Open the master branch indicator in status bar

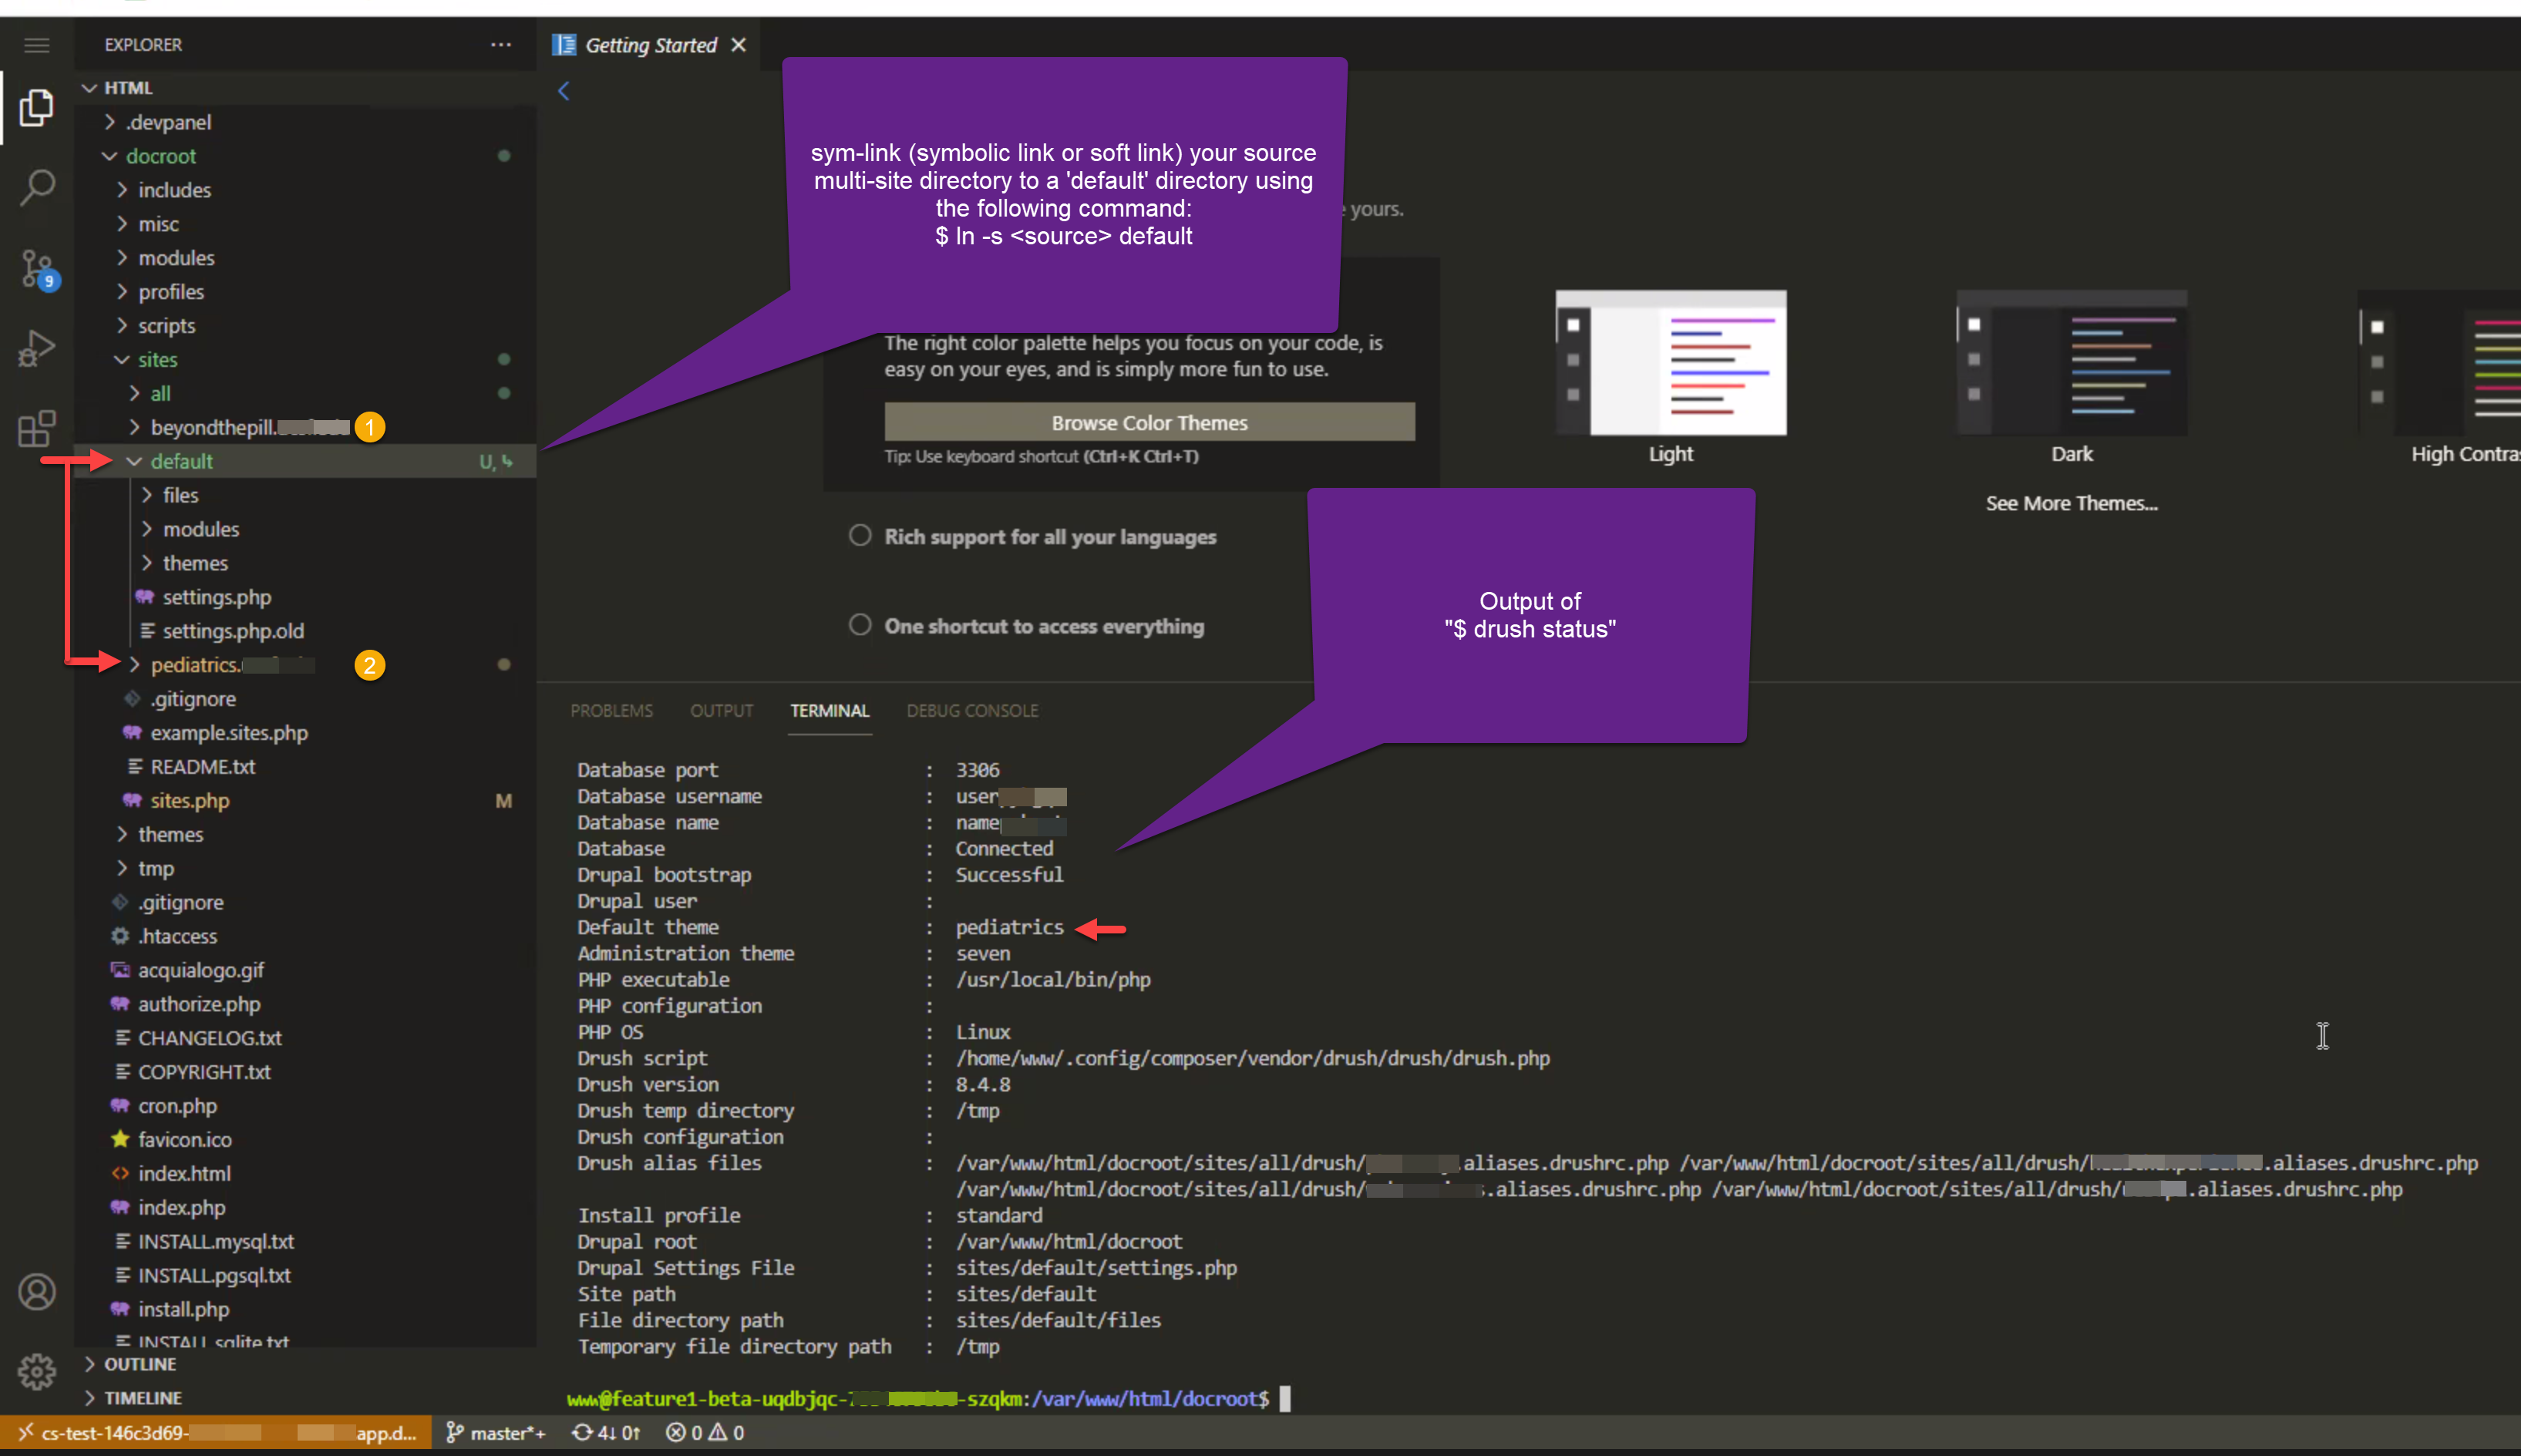tap(497, 1433)
